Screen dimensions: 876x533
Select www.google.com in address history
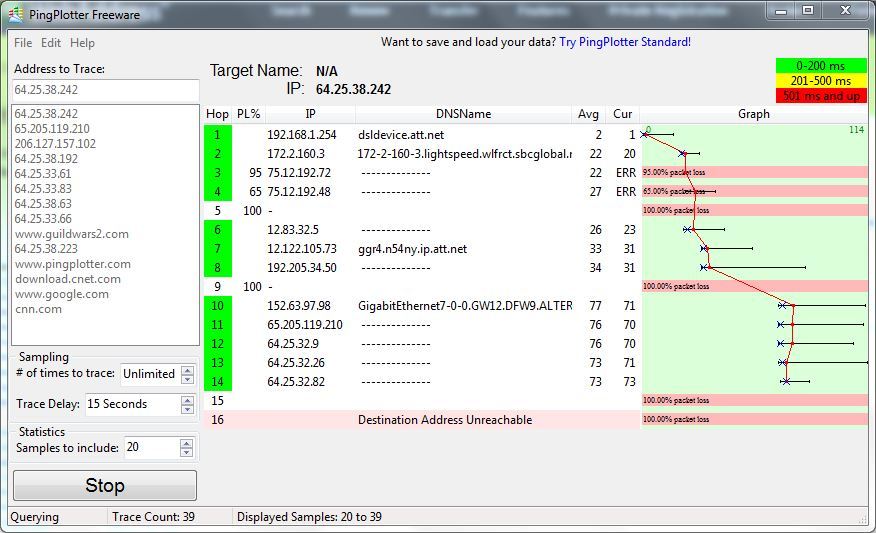pos(62,294)
